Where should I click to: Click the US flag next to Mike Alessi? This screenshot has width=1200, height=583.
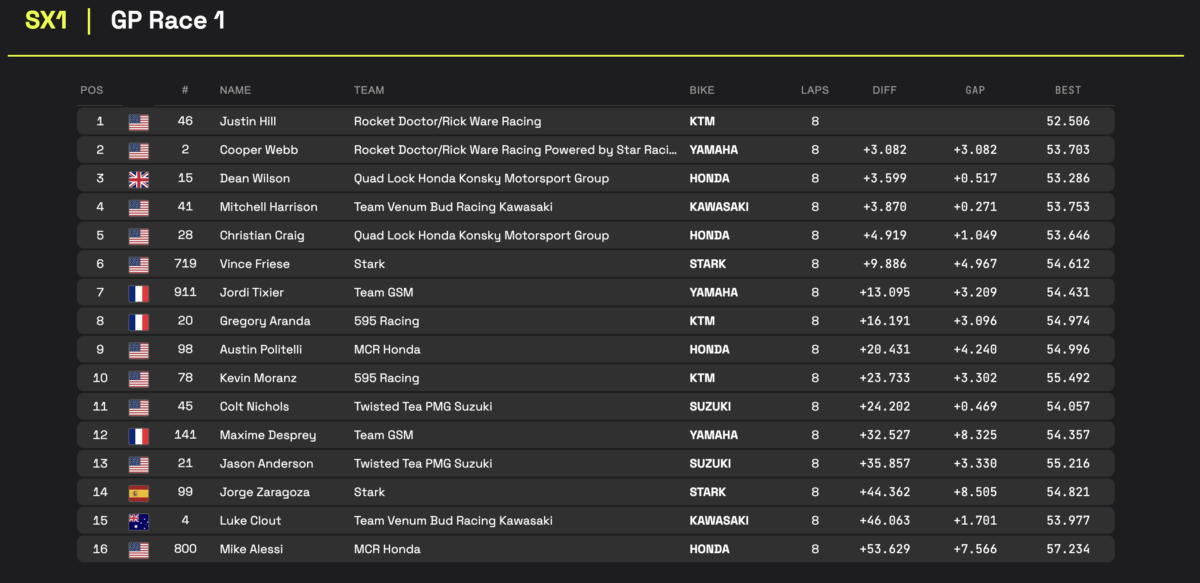[x=138, y=549]
